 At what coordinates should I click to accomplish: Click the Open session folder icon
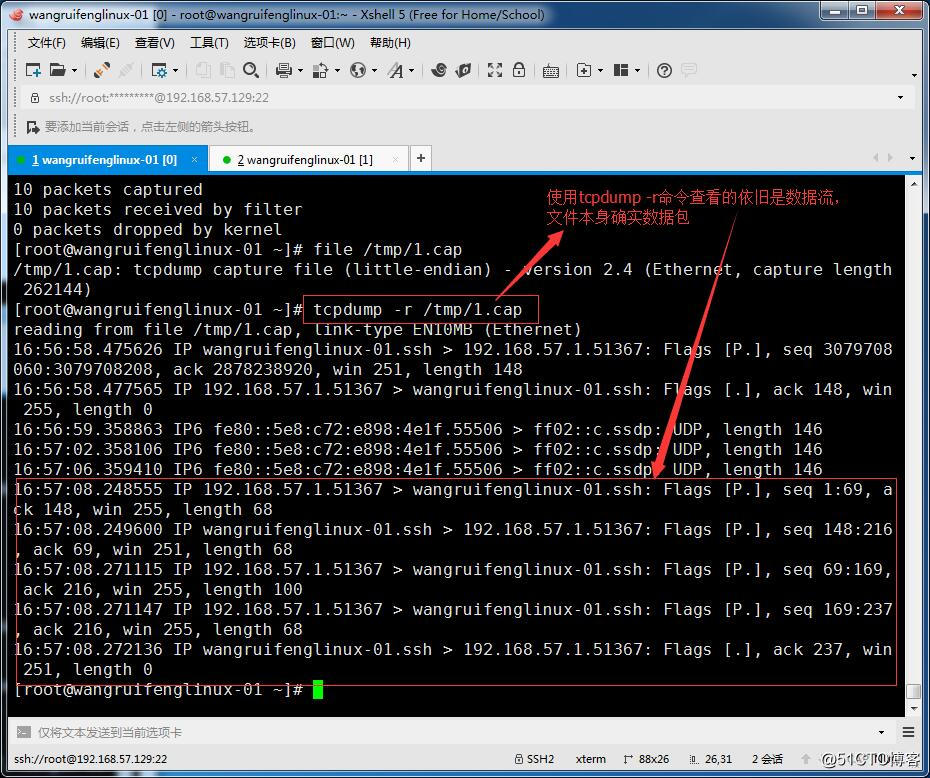pyautogui.click(x=58, y=71)
